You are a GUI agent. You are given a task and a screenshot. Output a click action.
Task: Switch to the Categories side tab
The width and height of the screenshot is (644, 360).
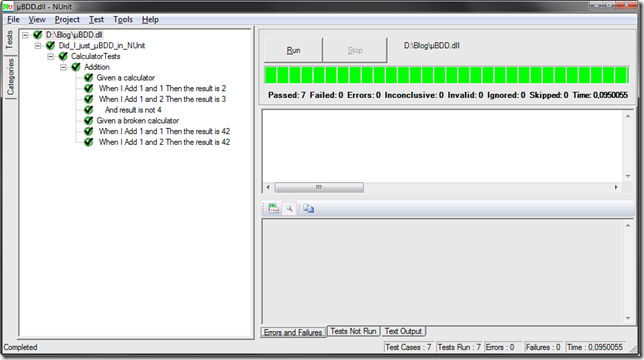(x=10, y=77)
